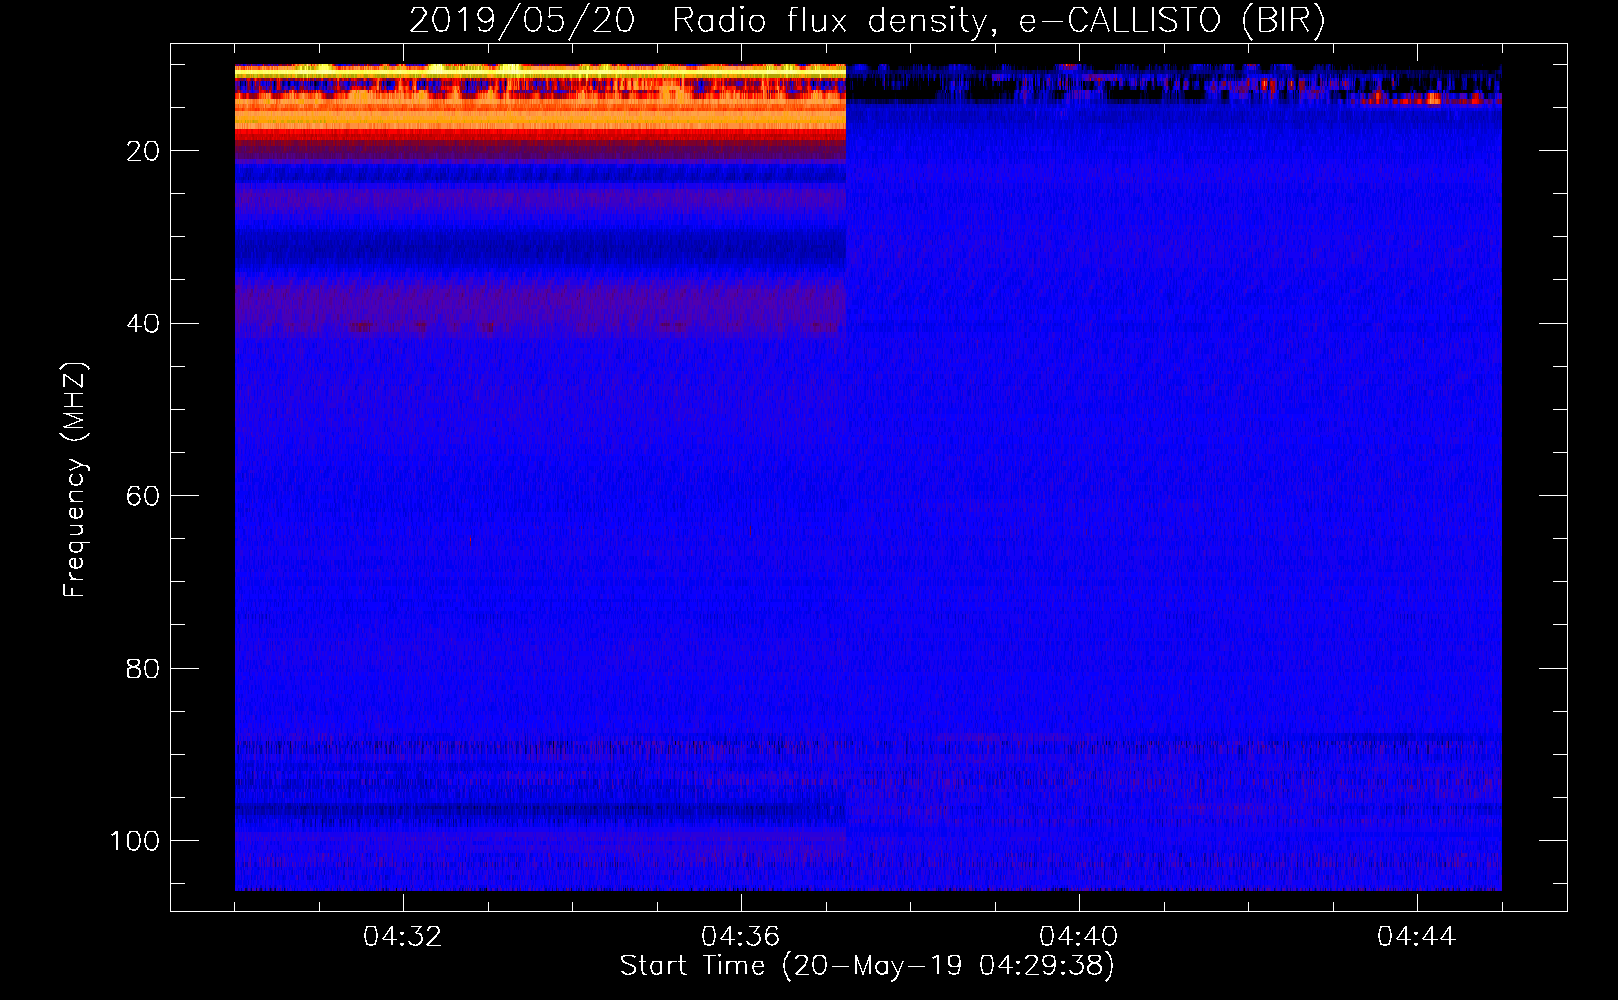Click the 04:36 time tick label
This screenshot has height=1000, width=1618.
click(x=741, y=937)
